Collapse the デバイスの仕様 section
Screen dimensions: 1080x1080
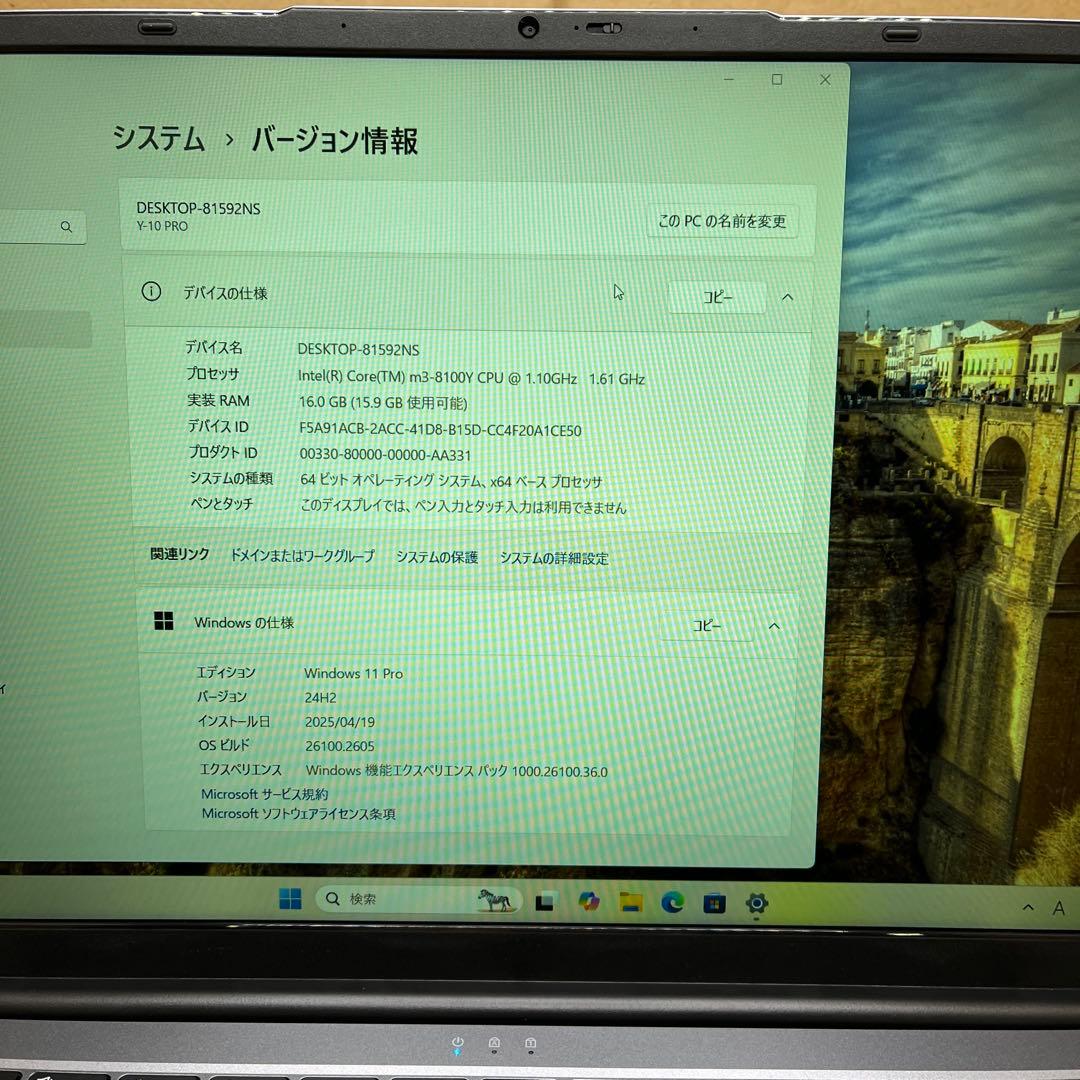point(787,297)
